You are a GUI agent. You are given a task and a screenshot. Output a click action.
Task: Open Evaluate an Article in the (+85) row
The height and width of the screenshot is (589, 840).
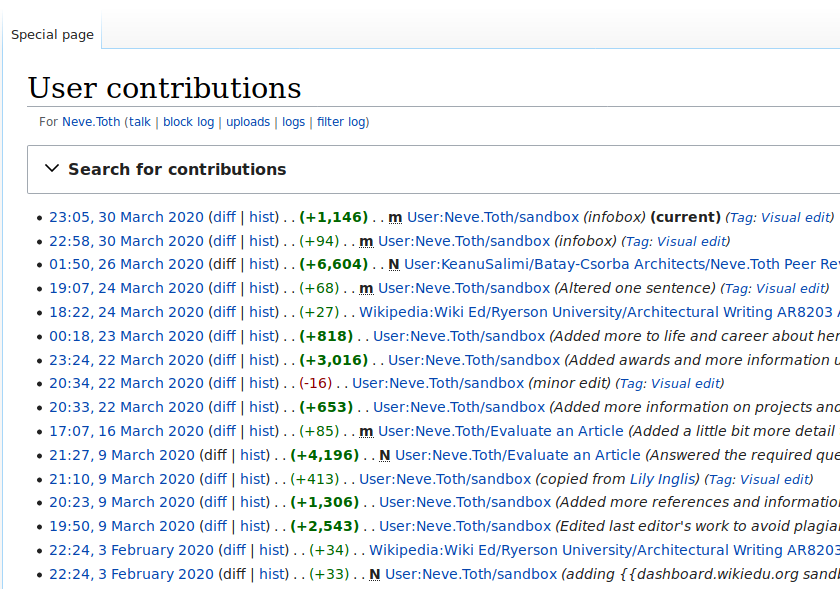coord(501,431)
